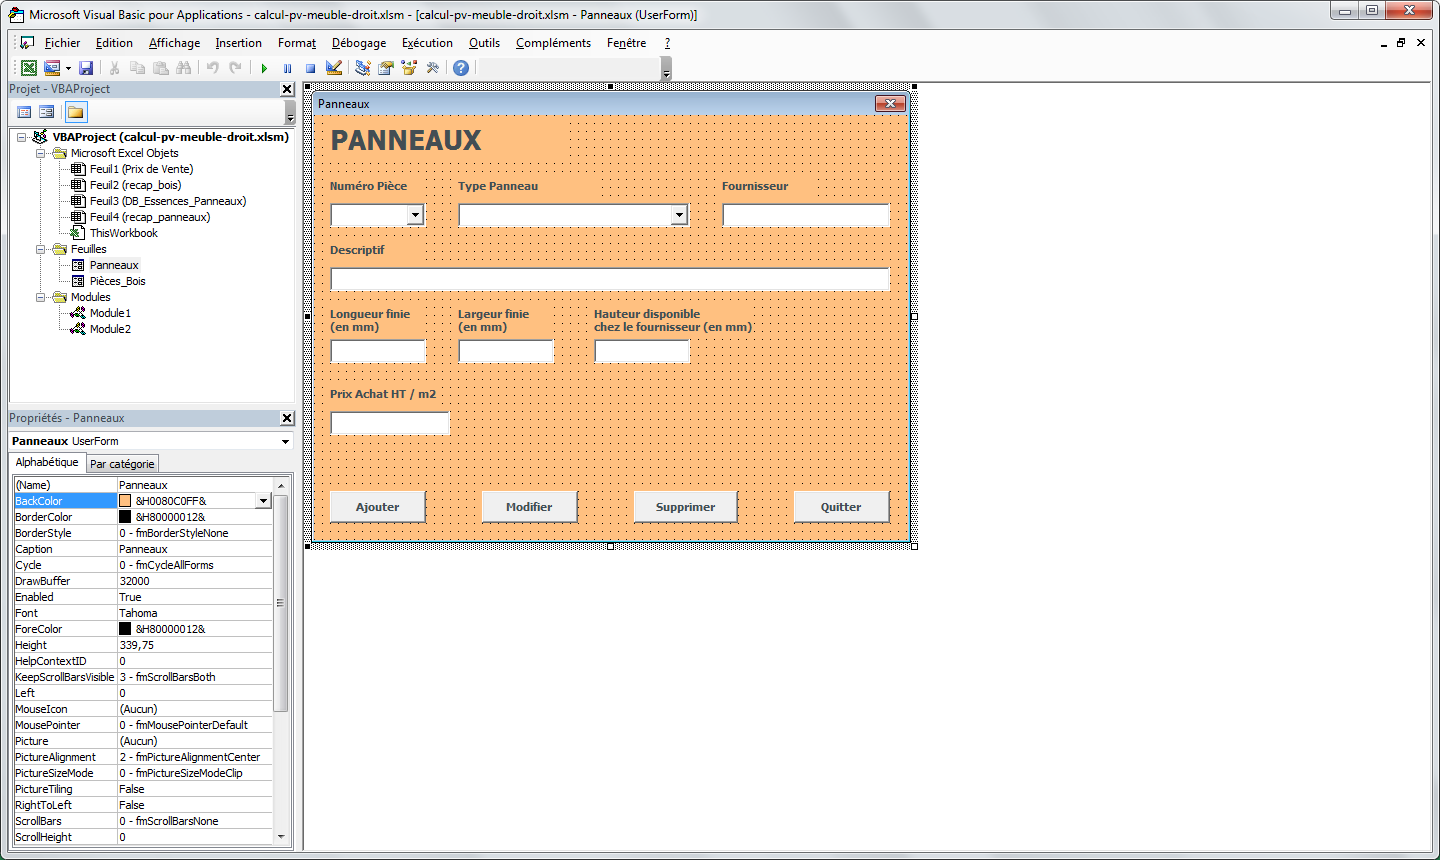This screenshot has width=1440, height=860.
Task: Open the BackColor dropdown in Properties
Action: [263, 500]
